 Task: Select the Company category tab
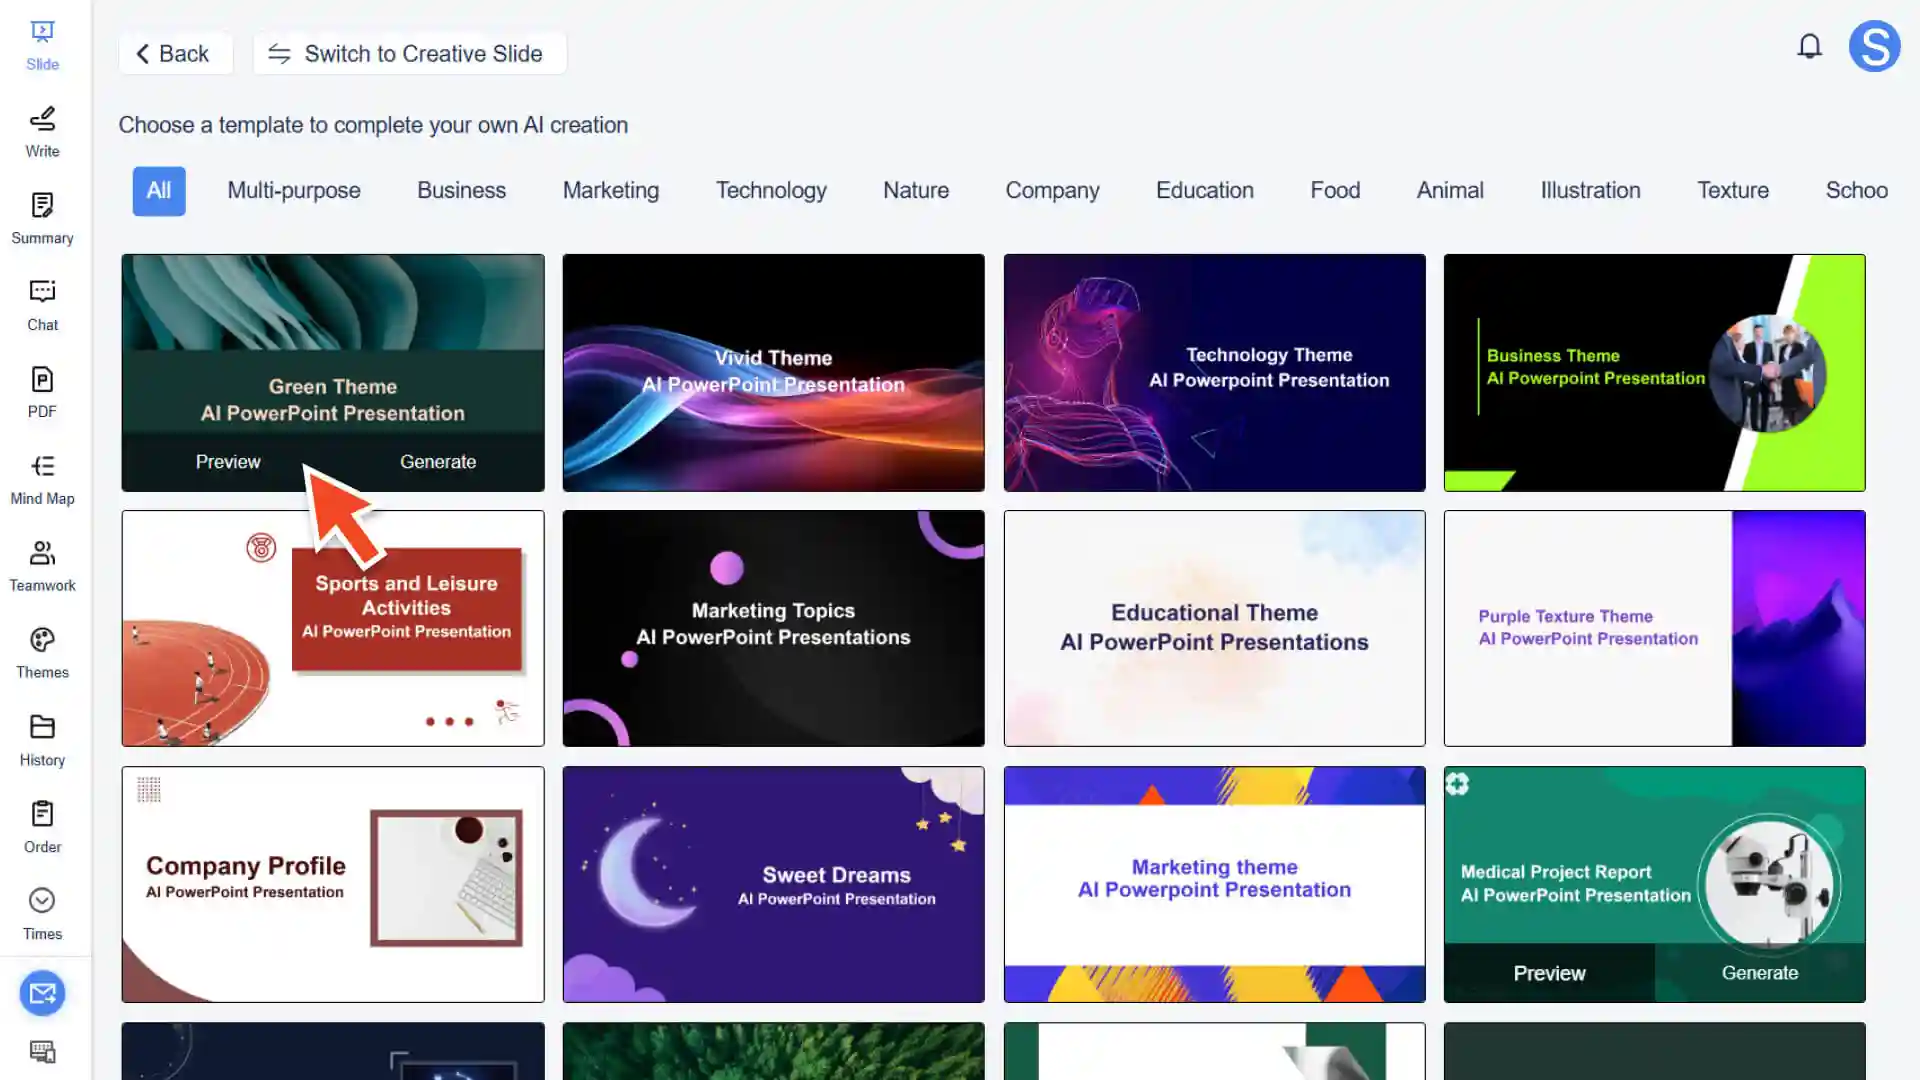point(1052,191)
